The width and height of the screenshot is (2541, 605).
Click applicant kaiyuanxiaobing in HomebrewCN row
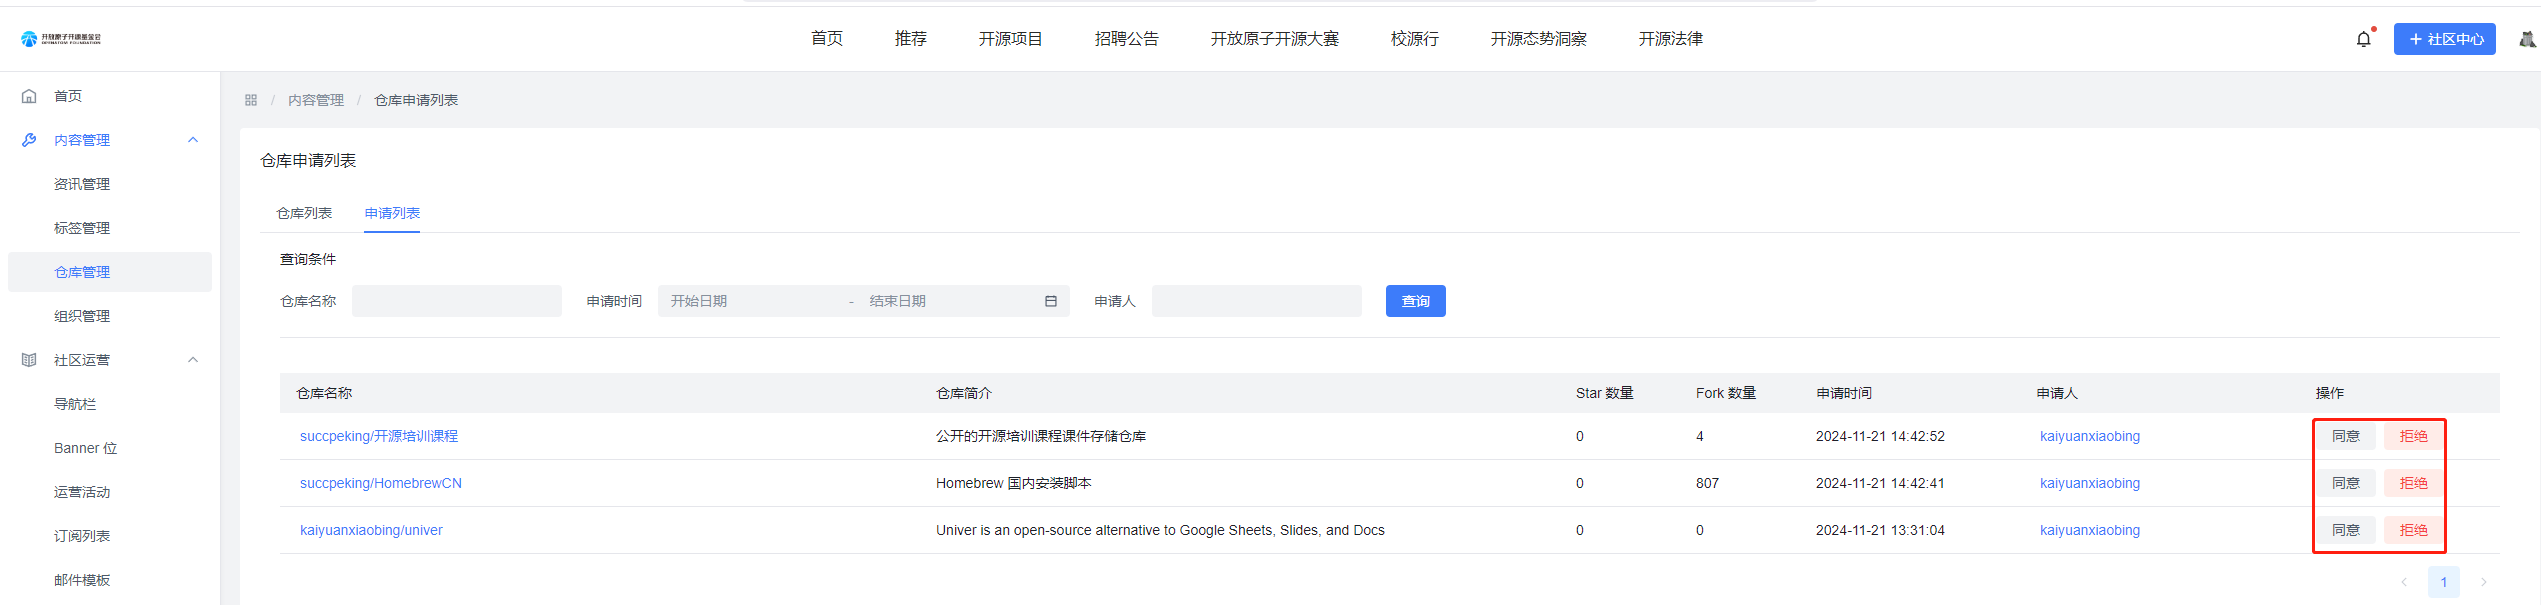(x=2090, y=483)
